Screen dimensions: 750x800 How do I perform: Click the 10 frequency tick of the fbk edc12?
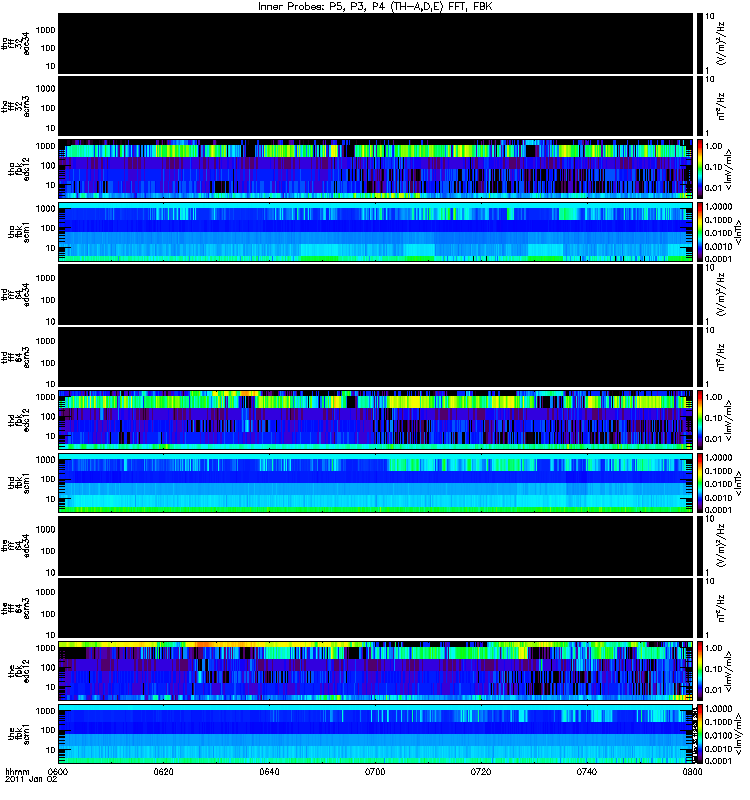[x=51, y=687]
